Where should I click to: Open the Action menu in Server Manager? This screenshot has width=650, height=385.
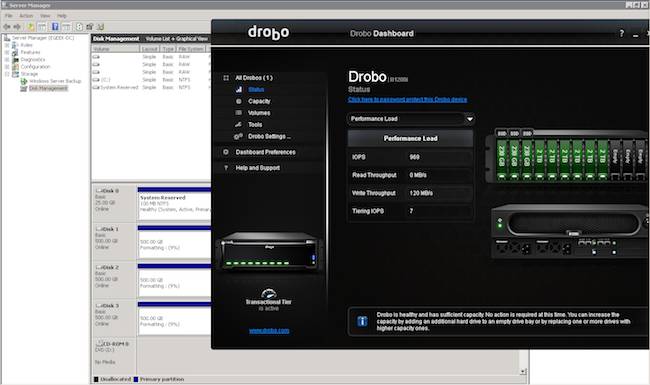(26, 16)
